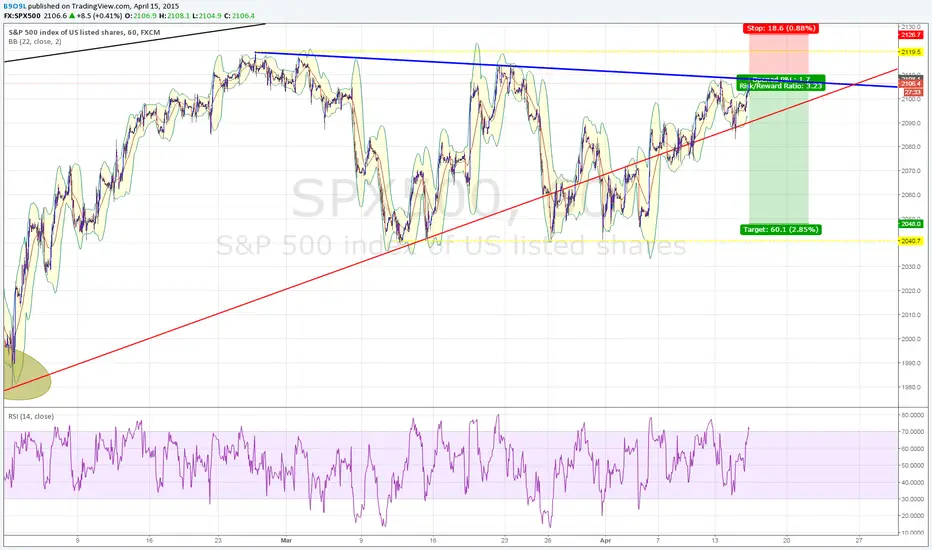932x550 pixels.
Task: Click the 30.0000 RSI axis label
Action: [911, 499]
